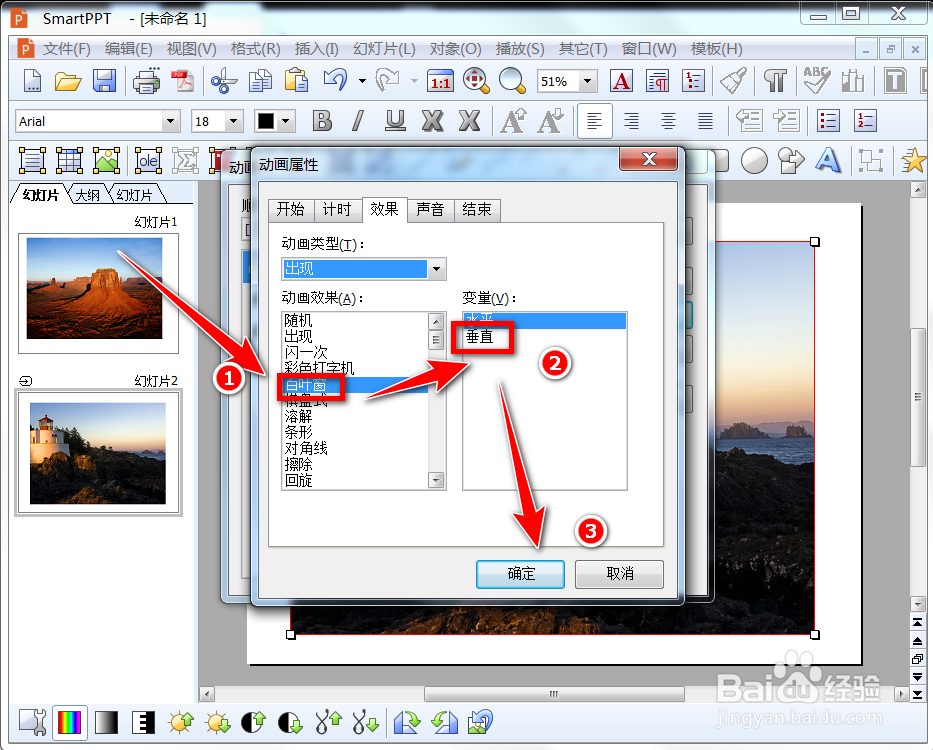Image resolution: width=933 pixels, height=750 pixels.
Task: Select 幻灯片1 desert thumbnail
Action: 98,293
